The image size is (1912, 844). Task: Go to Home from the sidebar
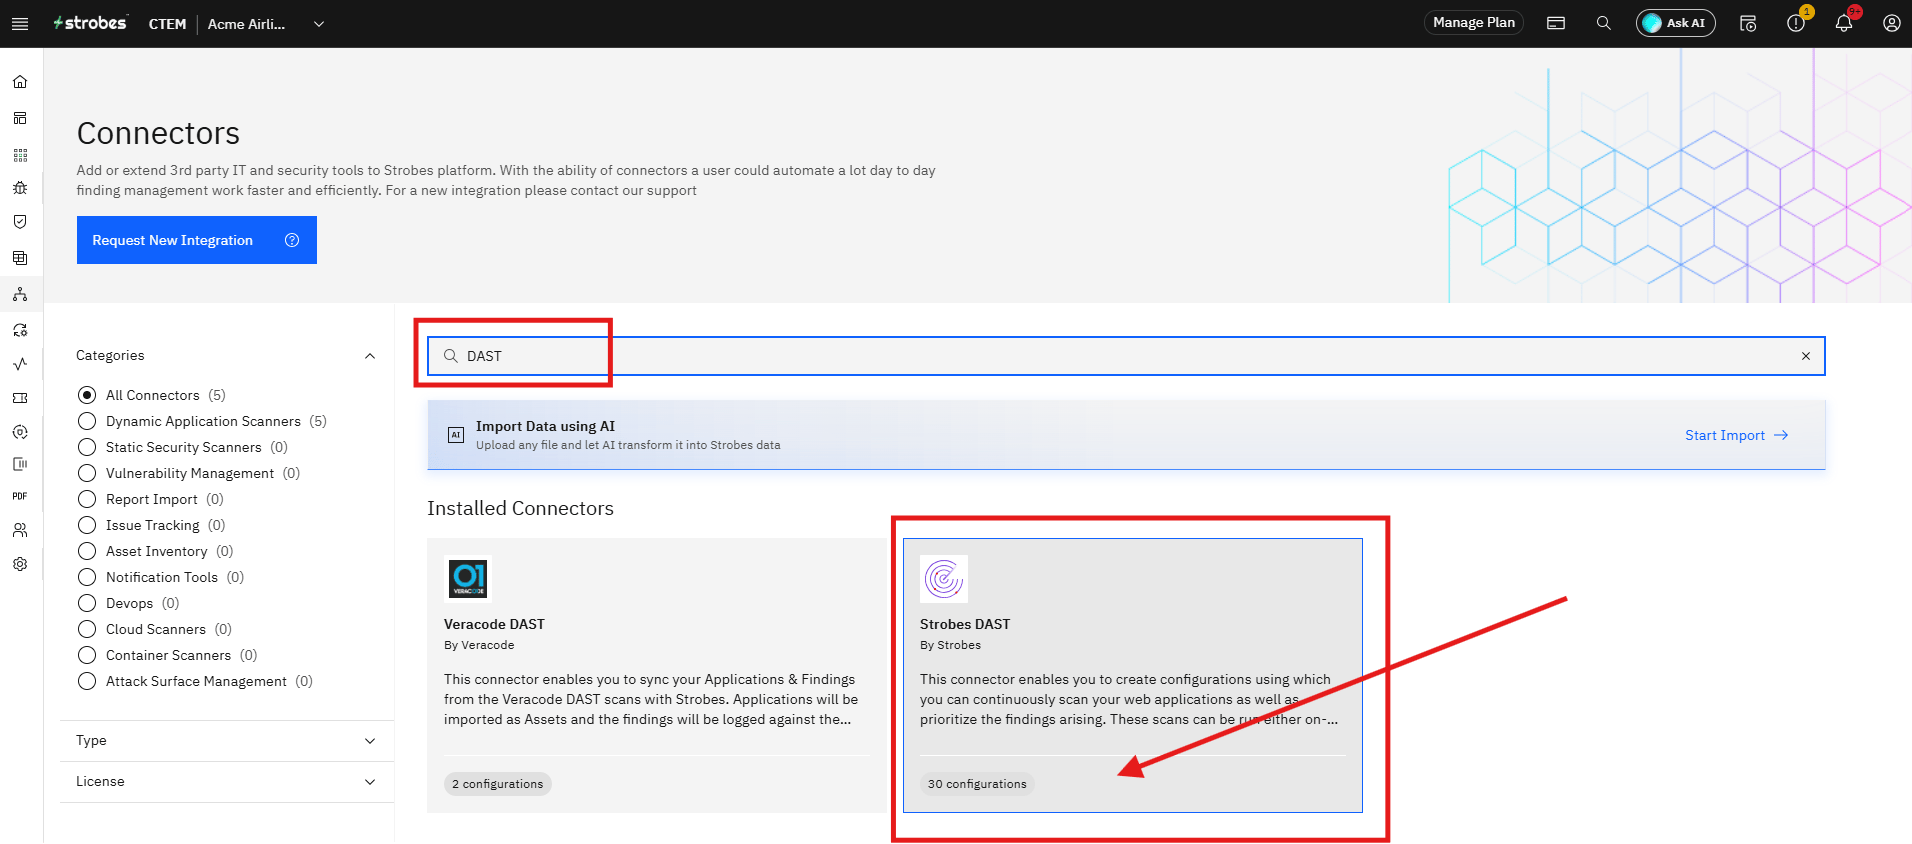tap(20, 82)
